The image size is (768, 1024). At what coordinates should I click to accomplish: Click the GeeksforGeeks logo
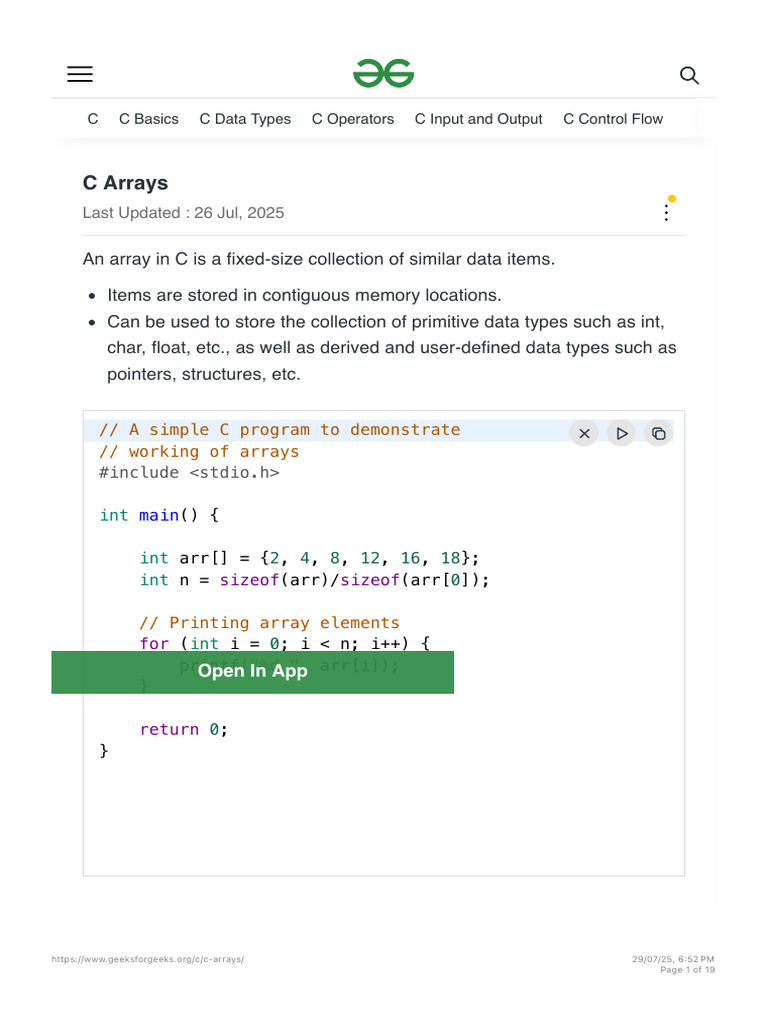383,74
